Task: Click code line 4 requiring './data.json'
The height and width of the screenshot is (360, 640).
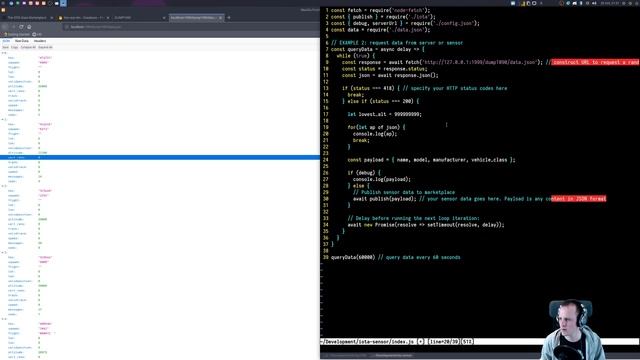Action: point(380,30)
